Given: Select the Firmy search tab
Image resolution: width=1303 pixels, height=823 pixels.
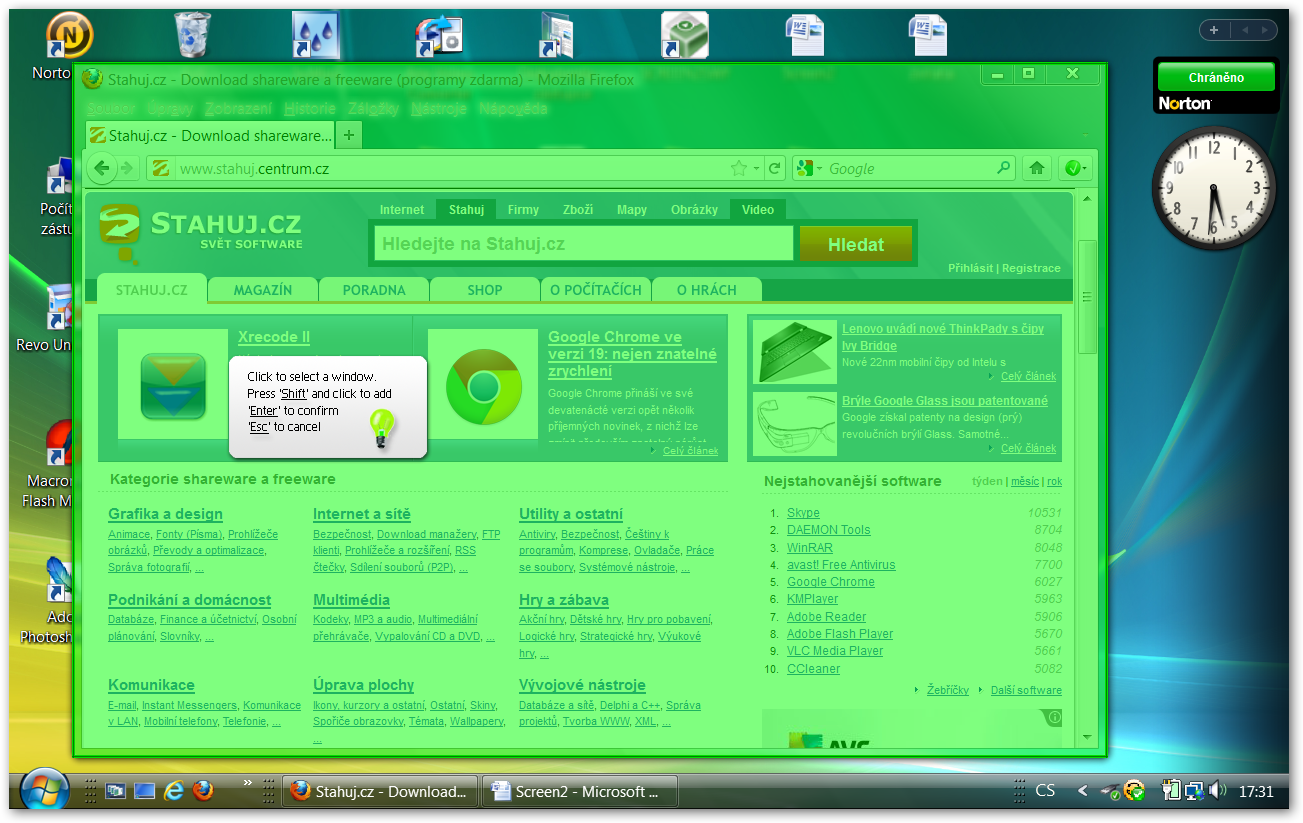Looking at the screenshot, I should click(523, 210).
